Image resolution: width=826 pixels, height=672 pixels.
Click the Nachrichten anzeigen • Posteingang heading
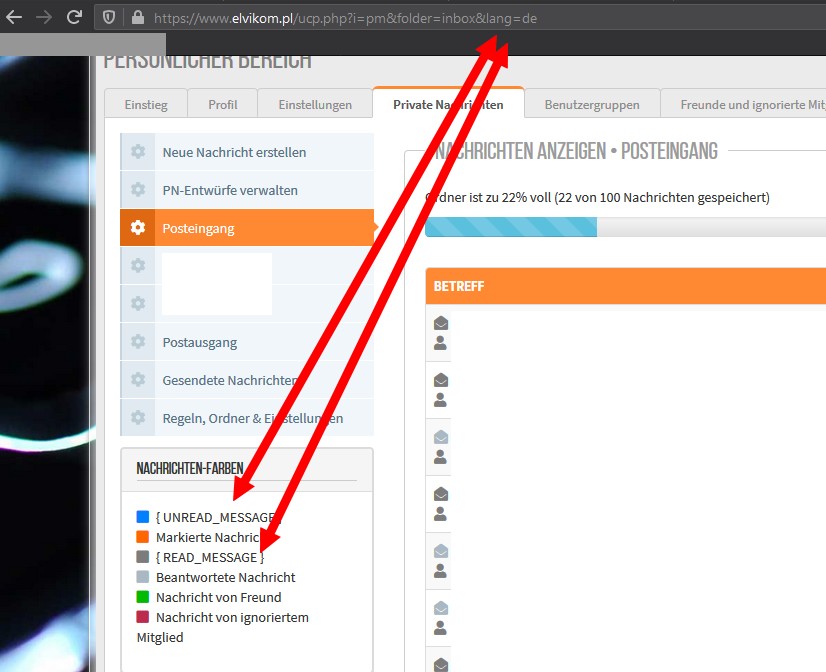pyautogui.click(x=576, y=151)
